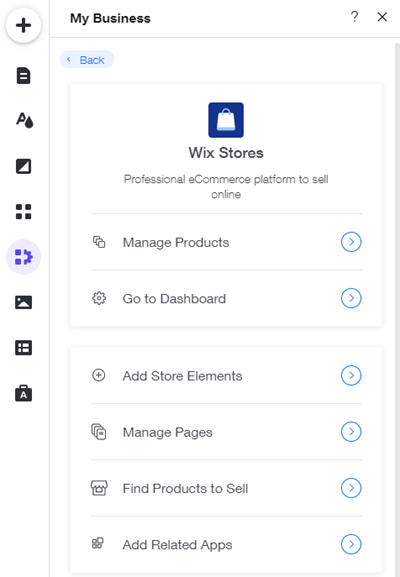Click the Go to Dashboard gear icon

click(x=99, y=298)
